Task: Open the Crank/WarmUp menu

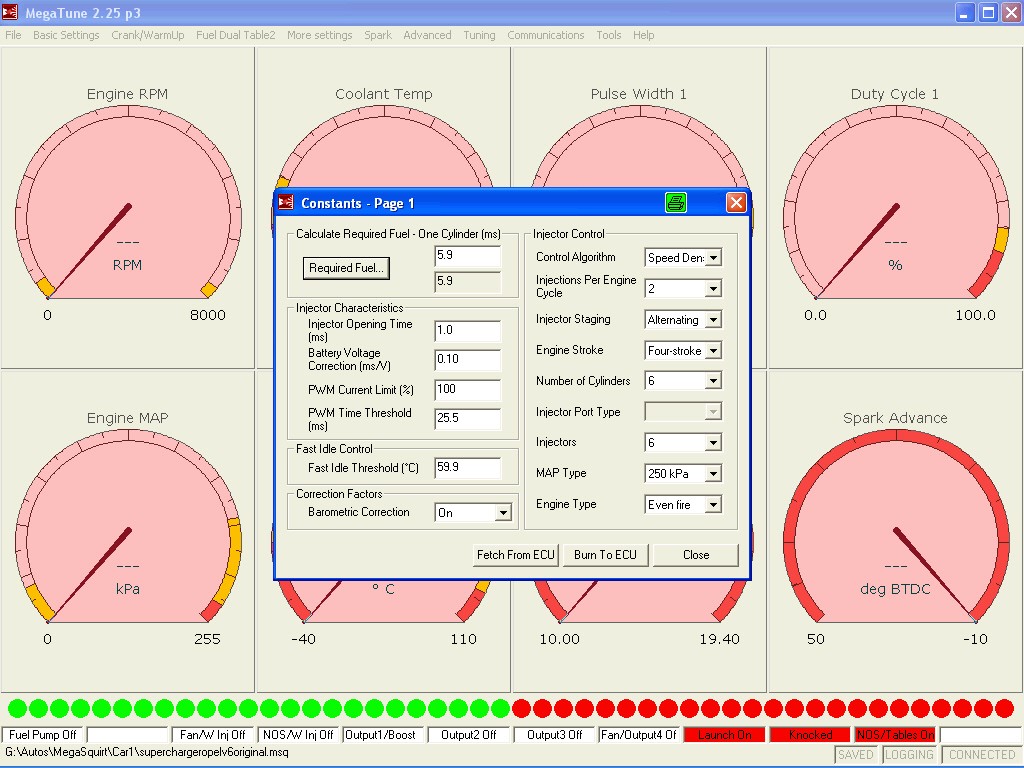Action: pos(148,35)
